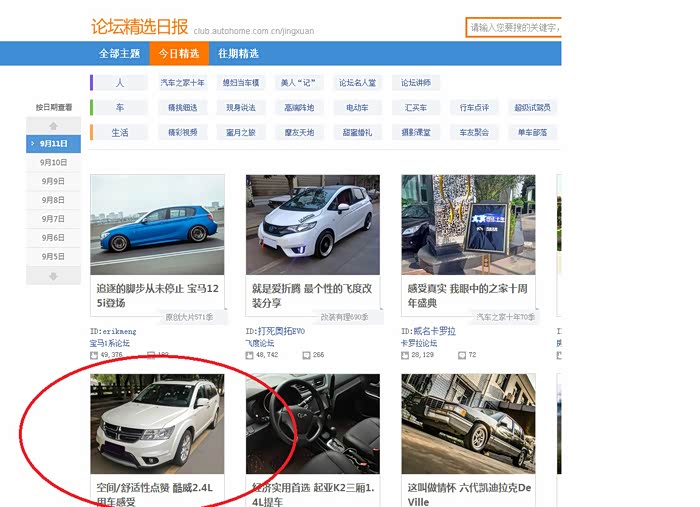Open author ID:erikmeng profile
Image resolution: width=700 pixels, height=507 pixels.
113,331
